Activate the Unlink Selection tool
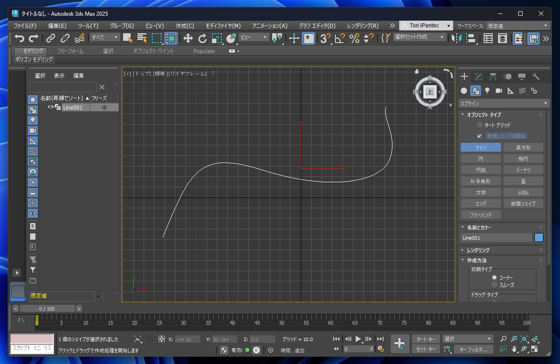 pyautogui.click(x=65, y=38)
